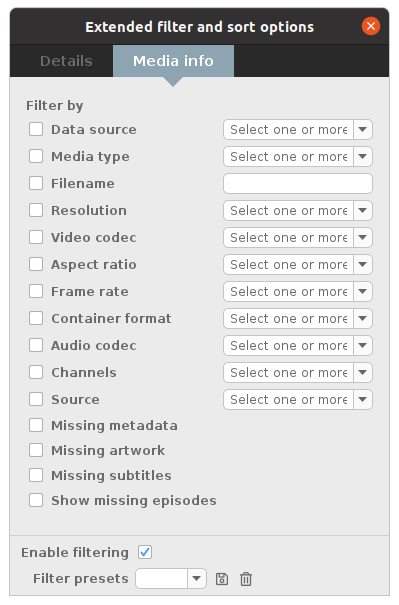Expand the Channels selection dropdown
The height and width of the screenshot is (605, 399).
pyautogui.click(x=298, y=372)
